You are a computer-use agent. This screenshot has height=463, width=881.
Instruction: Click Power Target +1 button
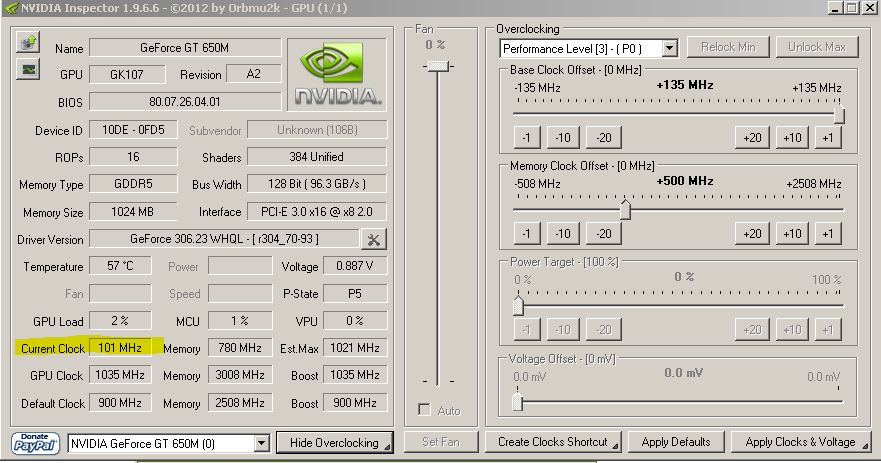(828, 330)
